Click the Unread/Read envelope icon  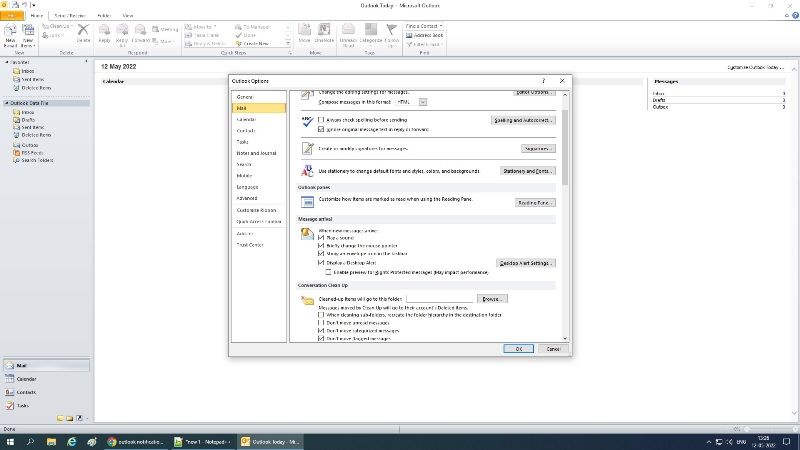(348, 30)
